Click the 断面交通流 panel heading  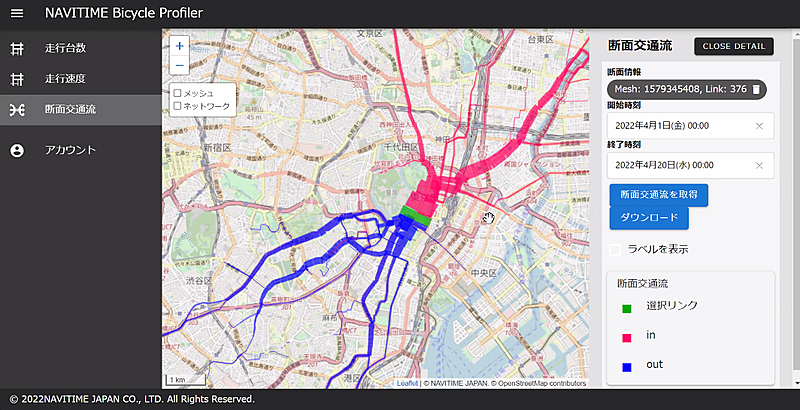pos(640,46)
